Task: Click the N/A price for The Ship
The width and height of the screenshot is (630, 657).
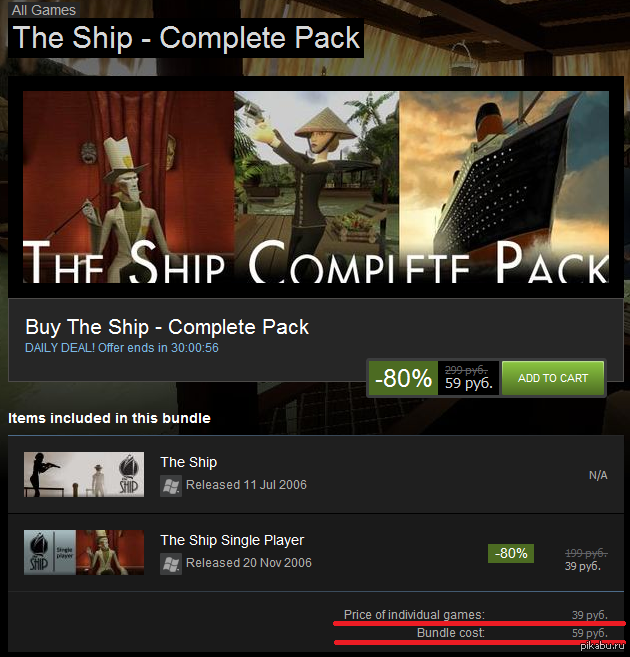Action: 598,475
